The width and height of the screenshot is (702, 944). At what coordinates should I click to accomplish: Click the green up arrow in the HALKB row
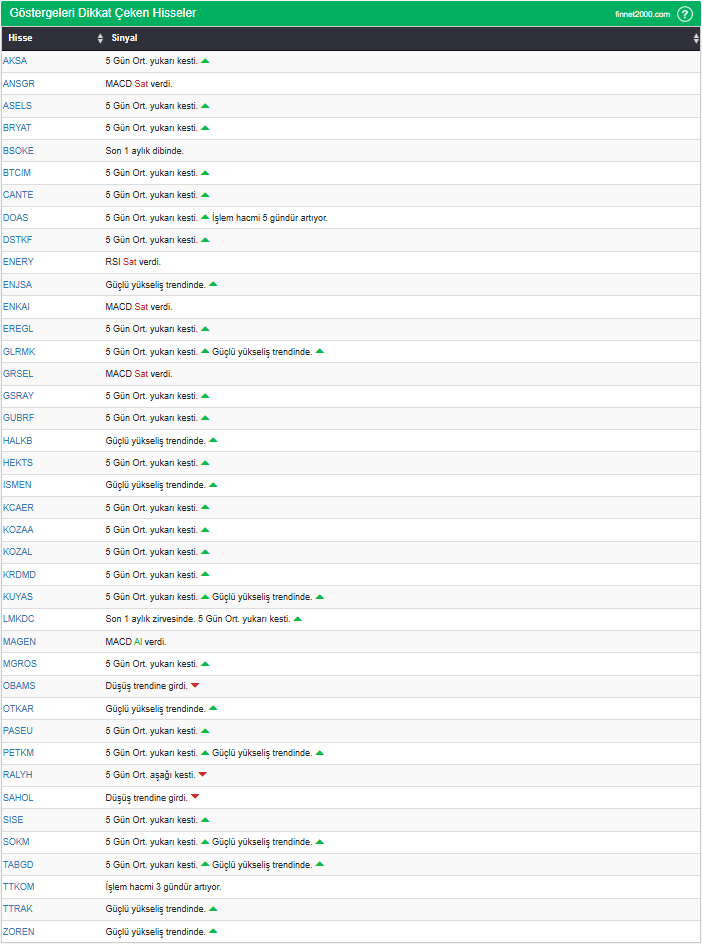213,440
